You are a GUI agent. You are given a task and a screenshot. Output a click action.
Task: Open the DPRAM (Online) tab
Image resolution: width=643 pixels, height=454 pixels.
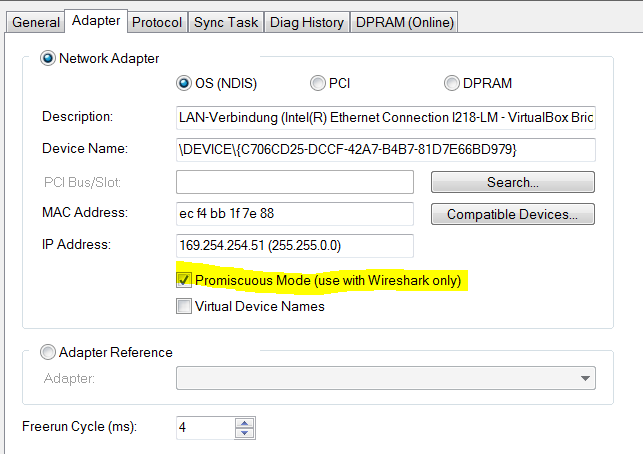click(x=404, y=22)
